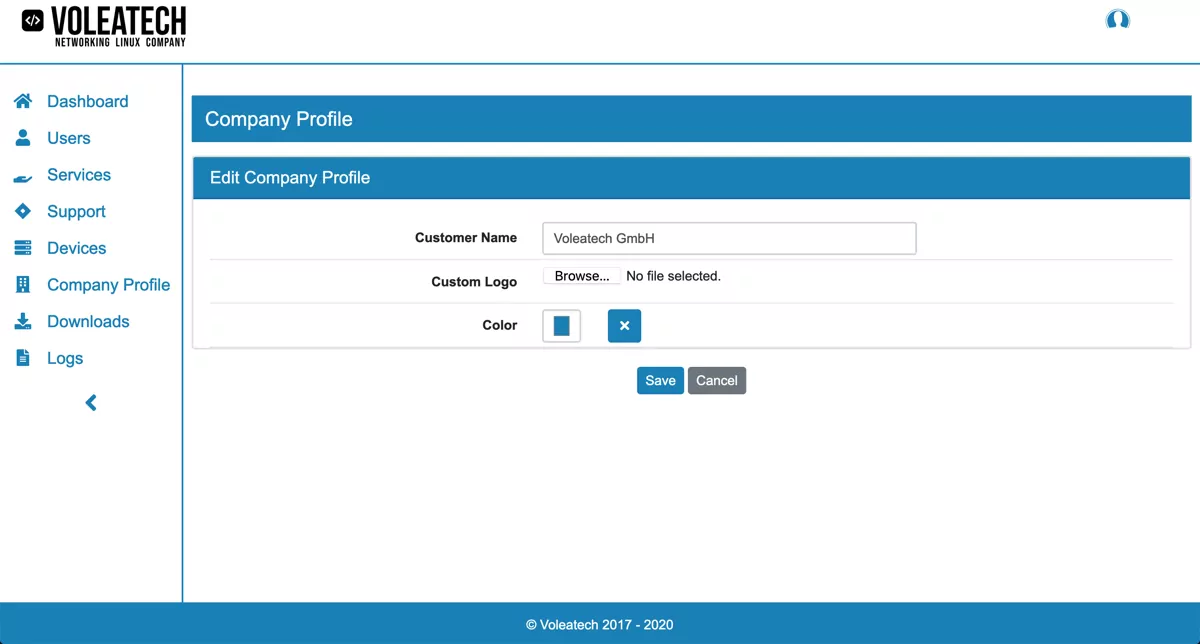Image resolution: width=1200 pixels, height=644 pixels.
Task: Open Logs via the document icon
Action: pyautogui.click(x=23, y=357)
